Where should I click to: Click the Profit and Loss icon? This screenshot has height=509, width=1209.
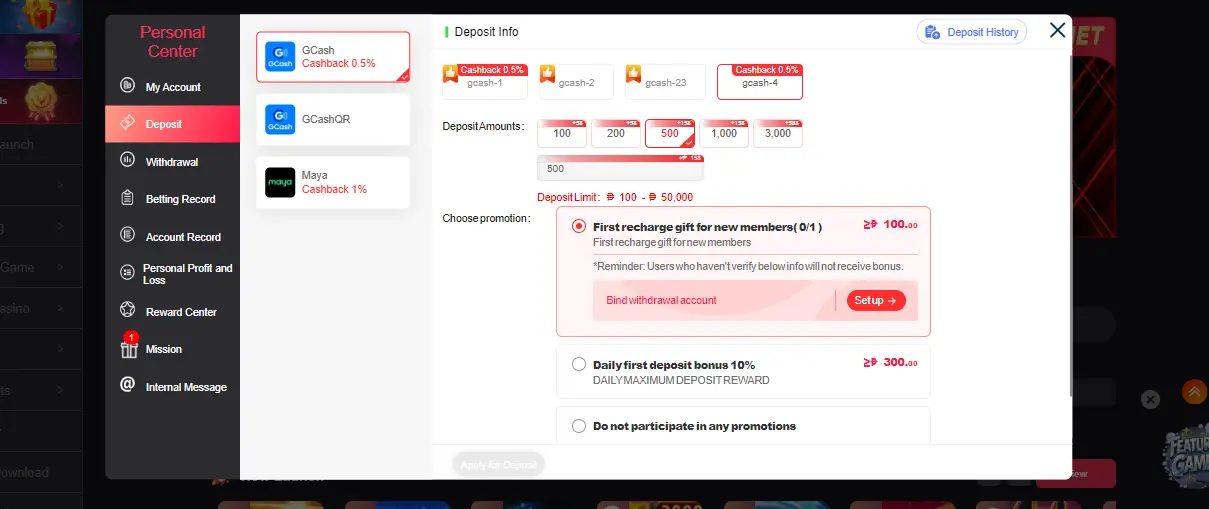[127, 272]
